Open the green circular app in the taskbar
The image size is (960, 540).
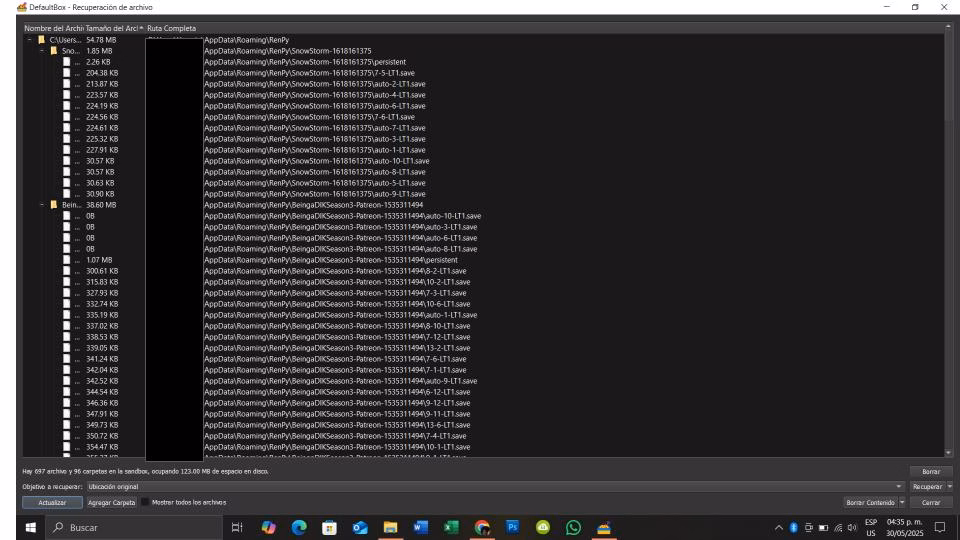coord(543,527)
